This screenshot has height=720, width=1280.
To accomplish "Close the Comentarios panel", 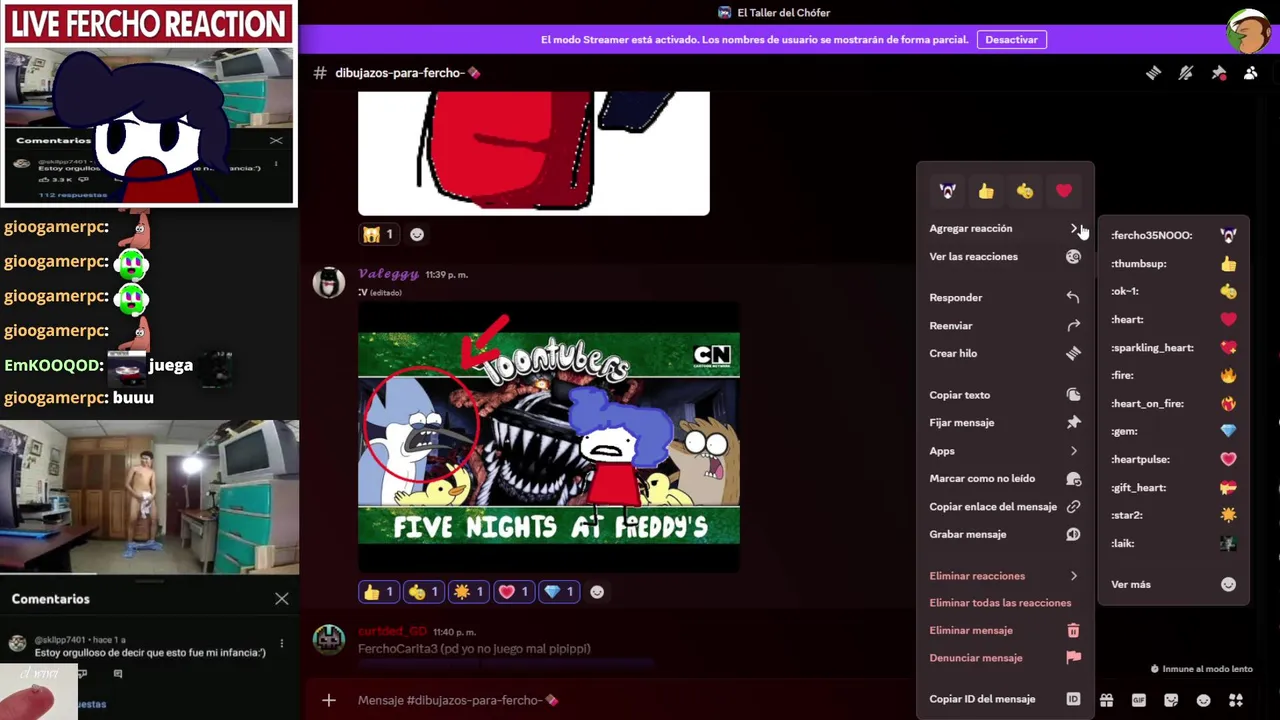I will (282, 599).
